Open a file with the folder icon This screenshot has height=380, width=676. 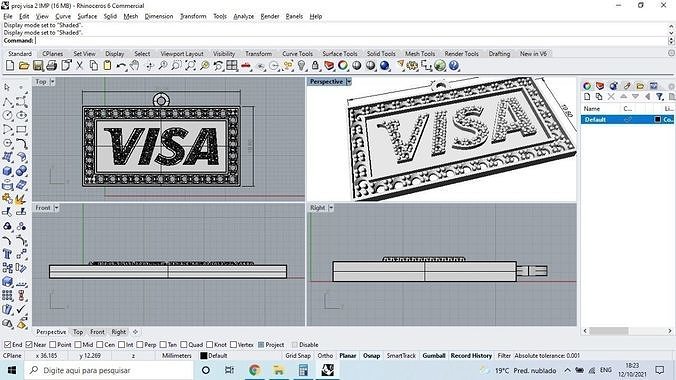tap(24, 66)
